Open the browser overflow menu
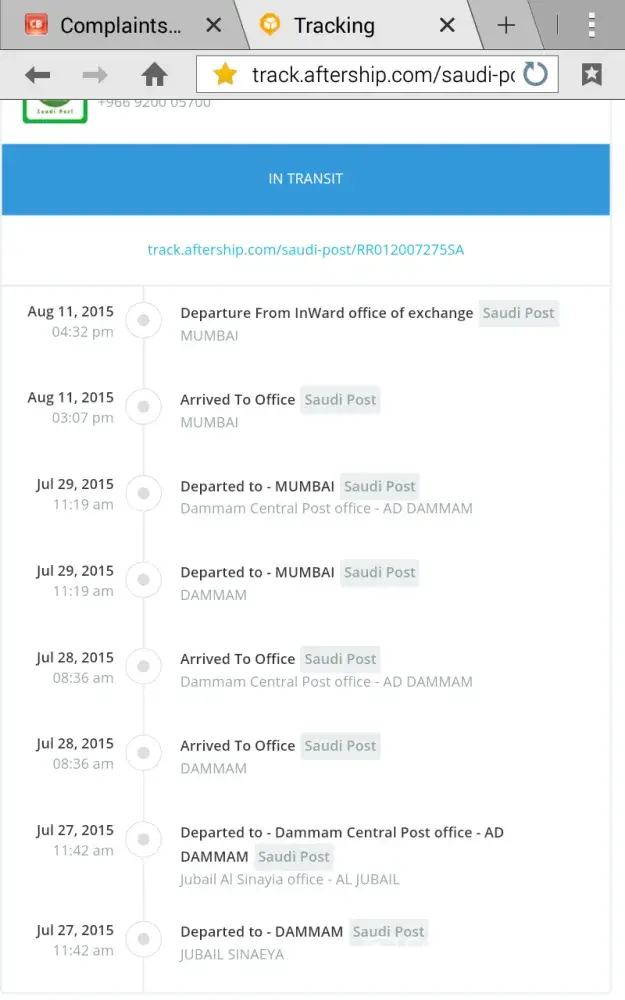625x1000 pixels. (x=592, y=25)
